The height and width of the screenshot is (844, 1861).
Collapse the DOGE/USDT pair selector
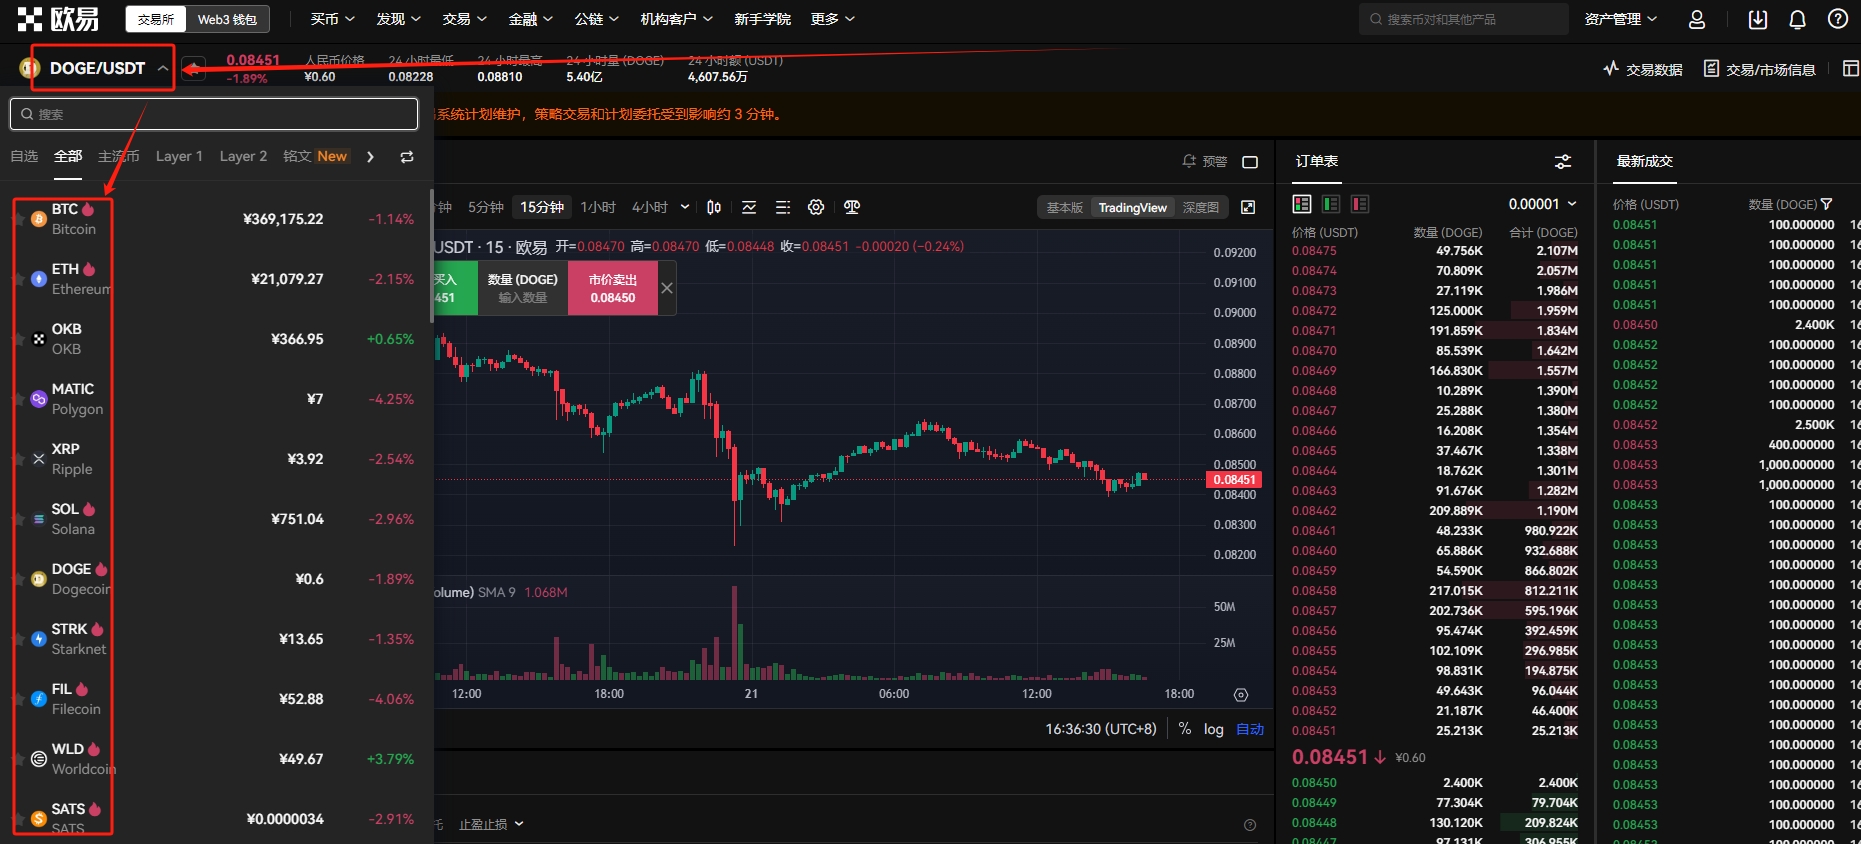click(162, 68)
